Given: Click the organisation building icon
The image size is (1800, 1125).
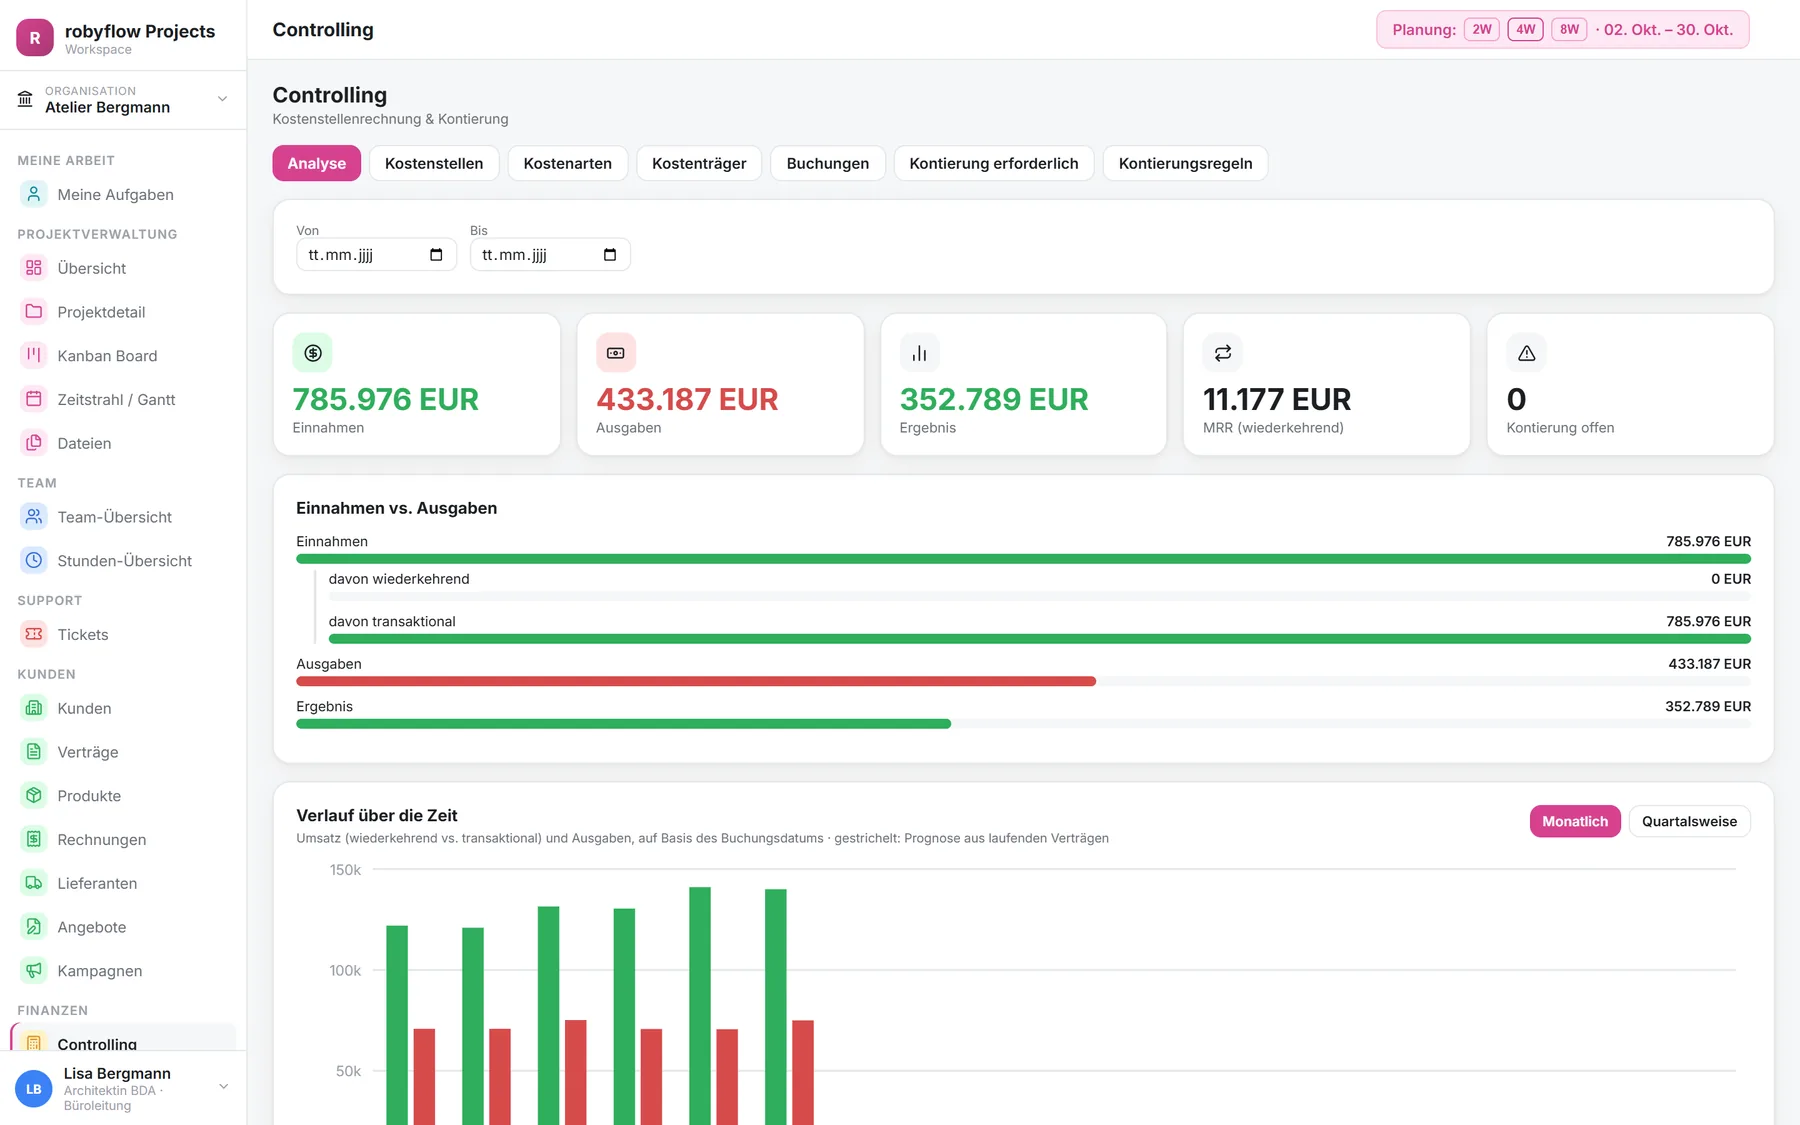Looking at the screenshot, I should pyautogui.click(x=25, y=99).
